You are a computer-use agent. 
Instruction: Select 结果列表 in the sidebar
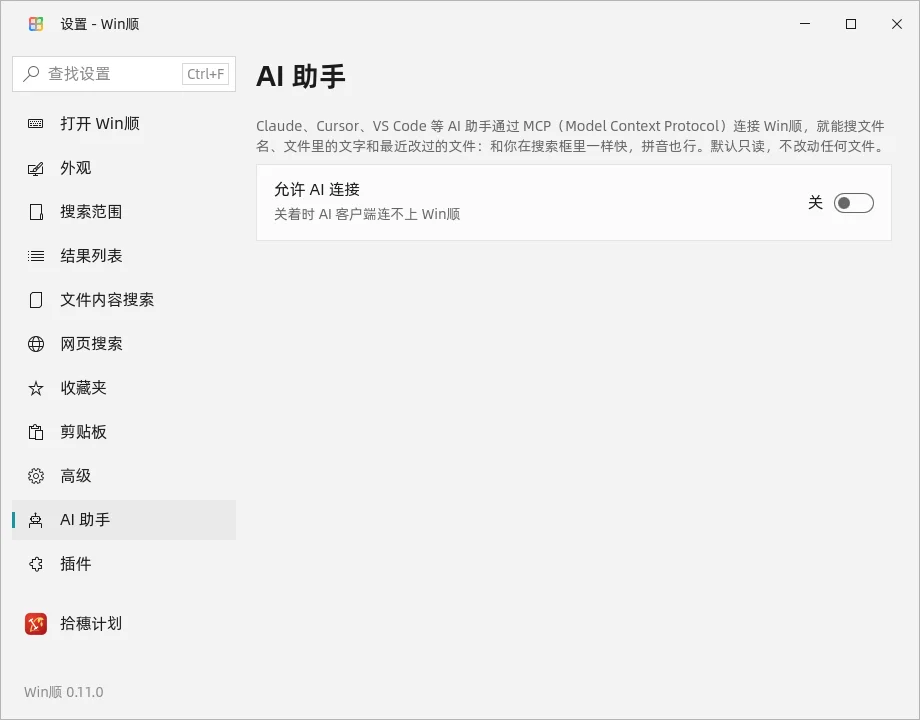(124, 256)
